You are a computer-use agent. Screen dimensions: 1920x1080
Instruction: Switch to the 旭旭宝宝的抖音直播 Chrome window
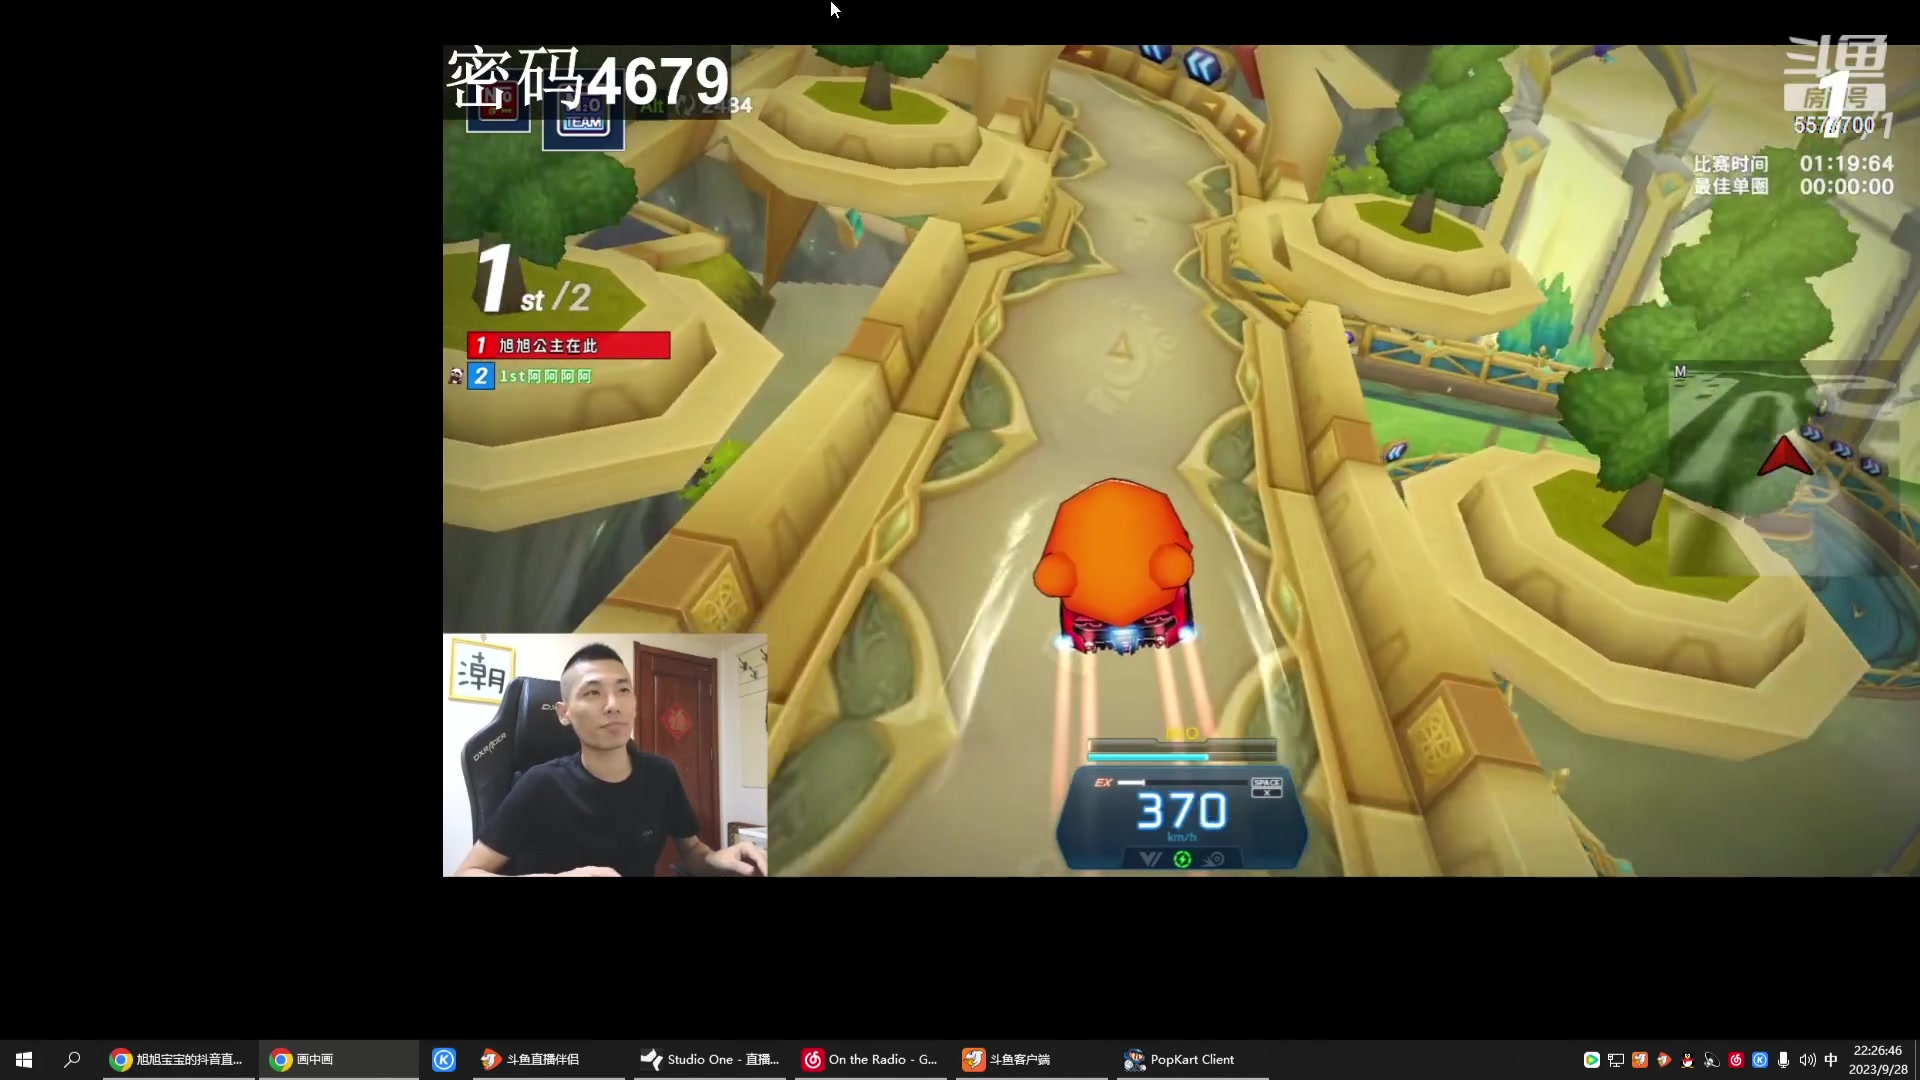tap(178, 1059)
